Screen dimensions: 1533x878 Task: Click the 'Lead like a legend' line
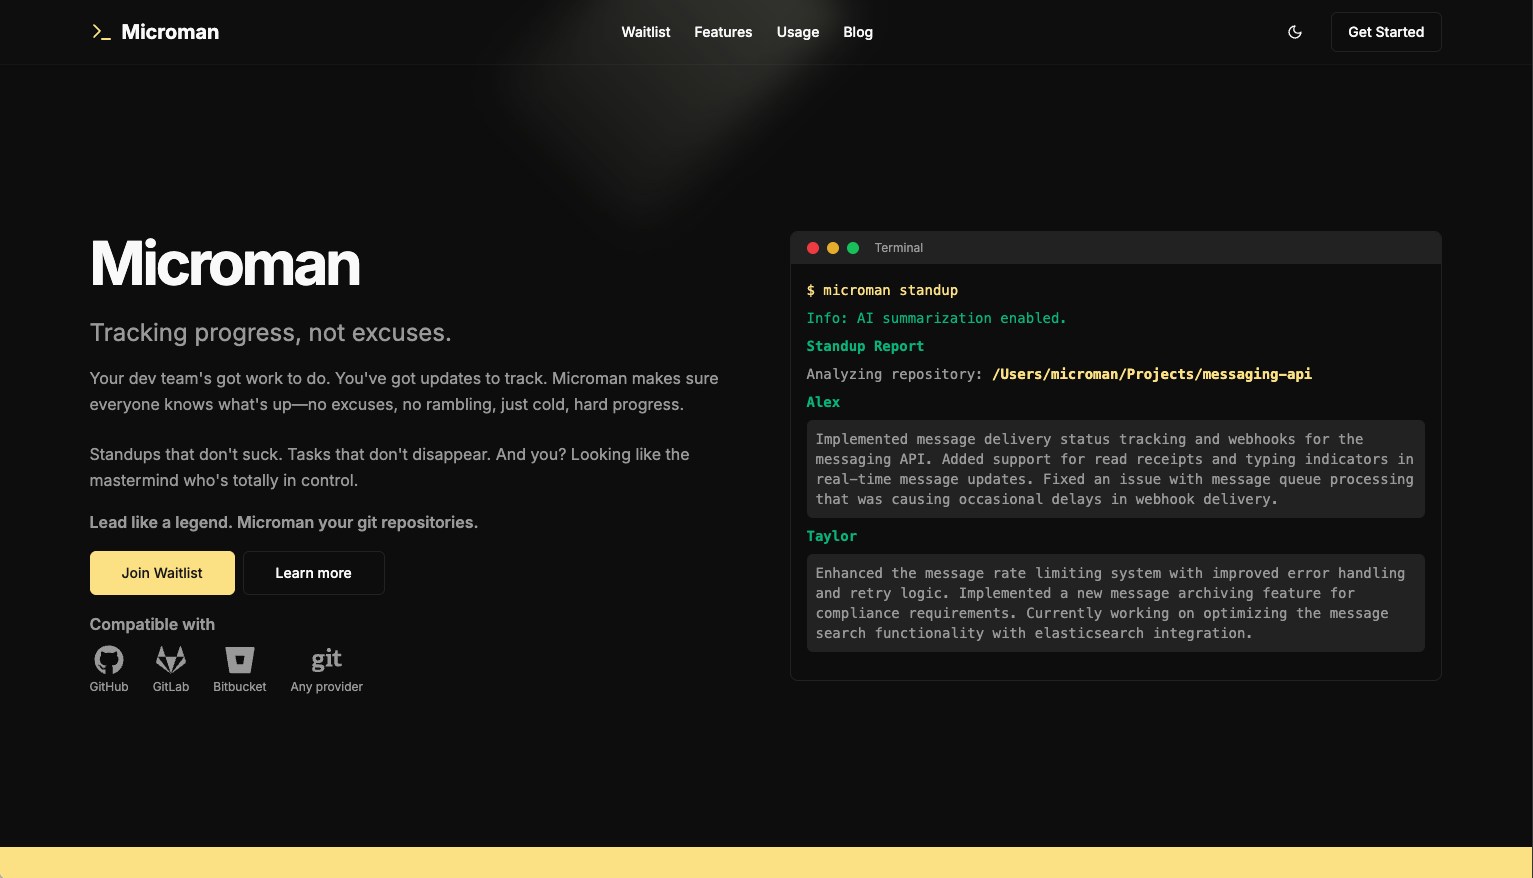[284, 522]
